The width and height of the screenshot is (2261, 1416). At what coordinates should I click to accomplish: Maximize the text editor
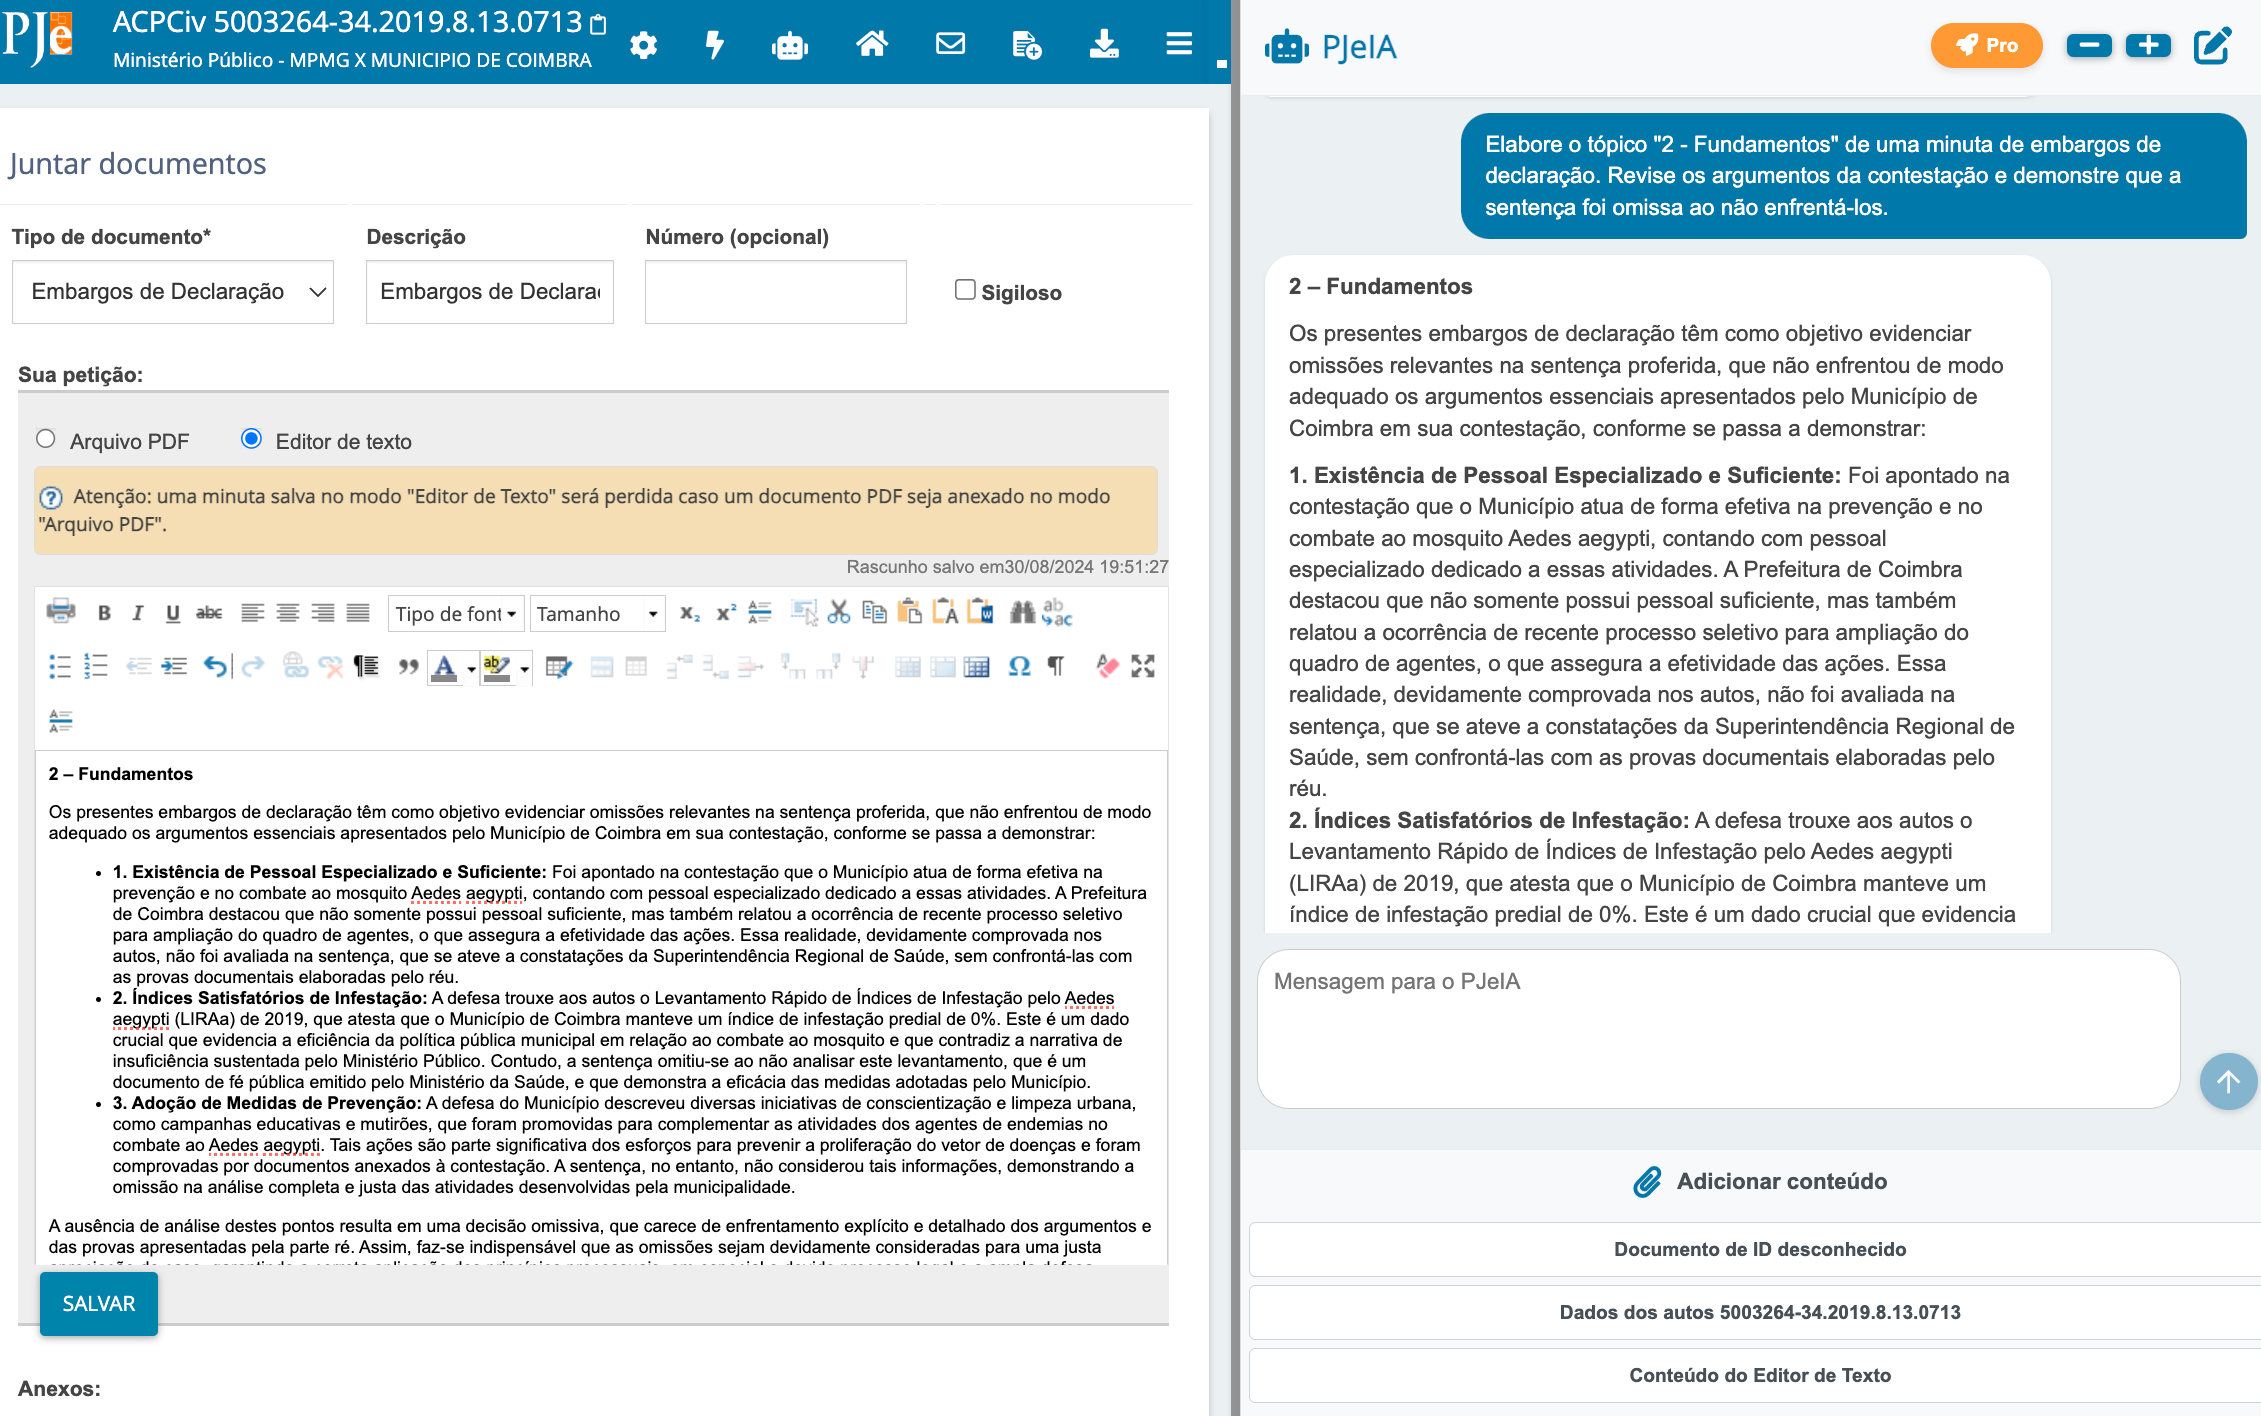(1143, 666)
